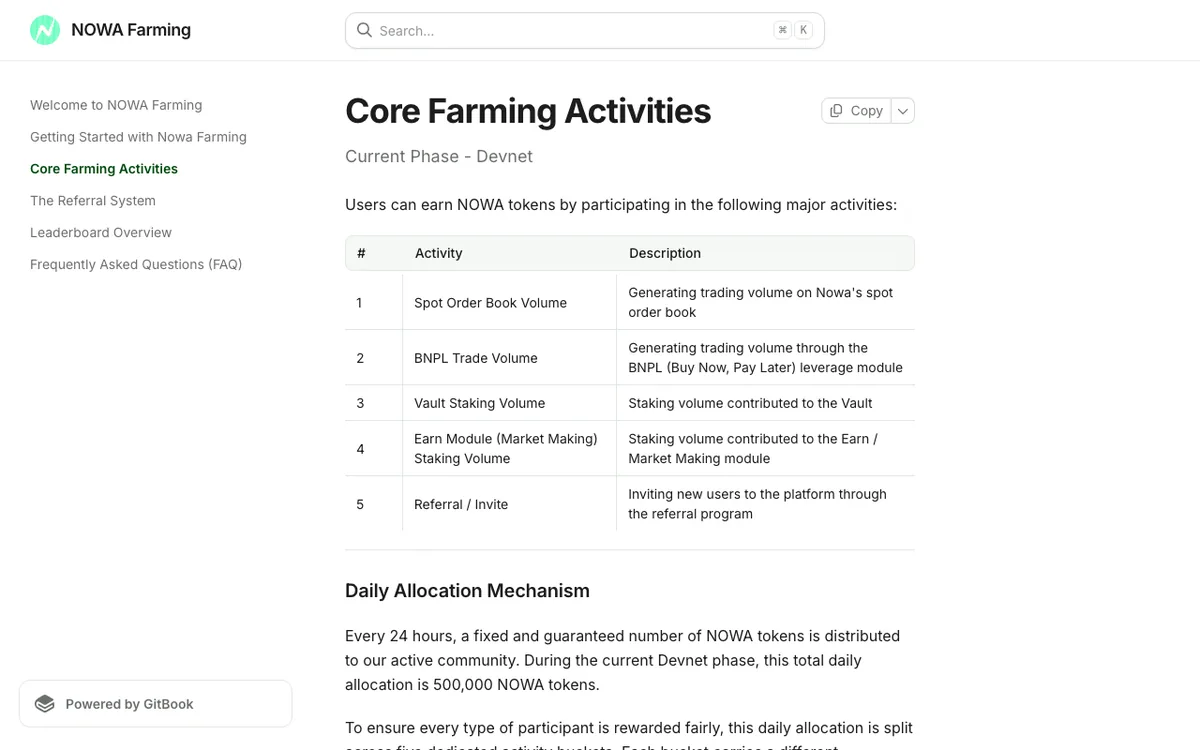This screenshot has width=1200, height=750.
Task: Click the Description column header
Action: tap(665, 253)
